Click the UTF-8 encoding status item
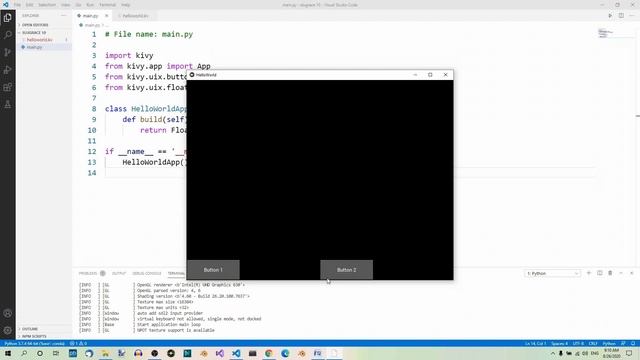 pyautogui.click(x=578, y=344)
